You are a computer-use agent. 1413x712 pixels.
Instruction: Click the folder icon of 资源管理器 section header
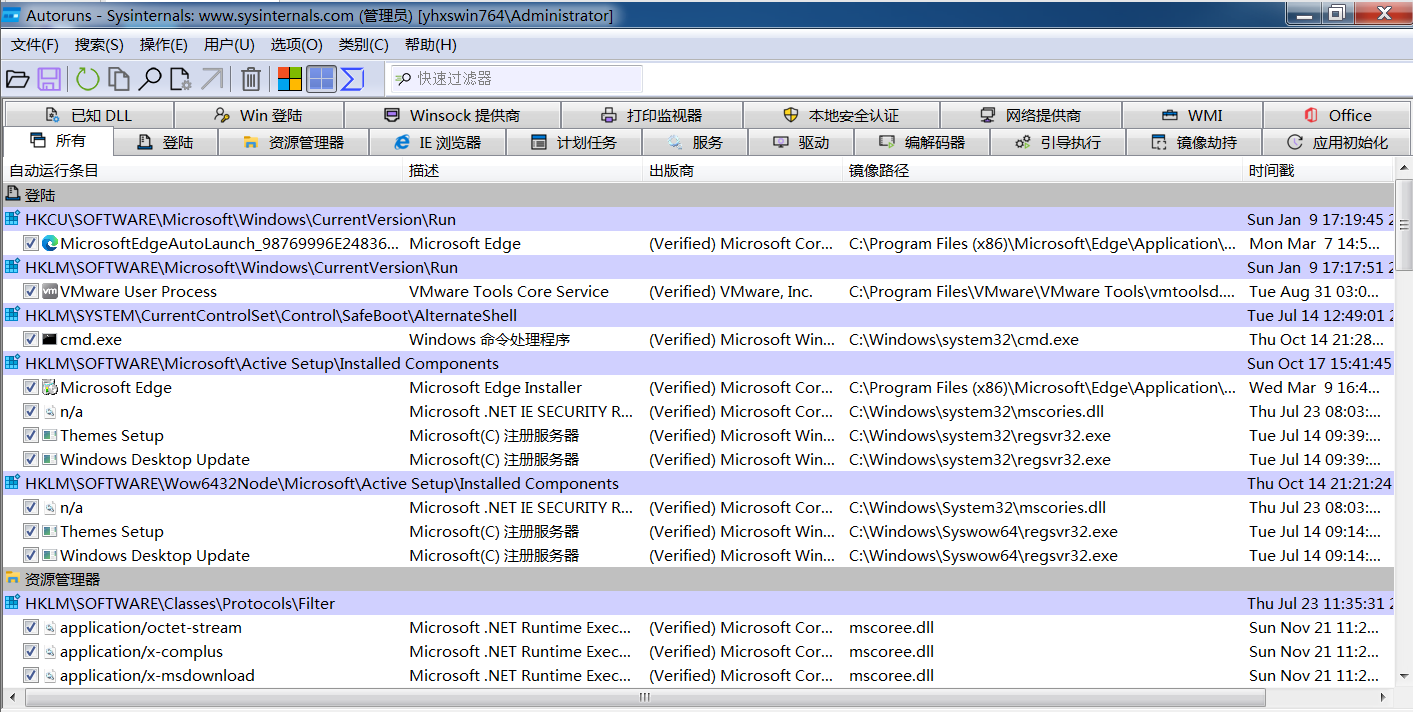click(x=13, y=579)
